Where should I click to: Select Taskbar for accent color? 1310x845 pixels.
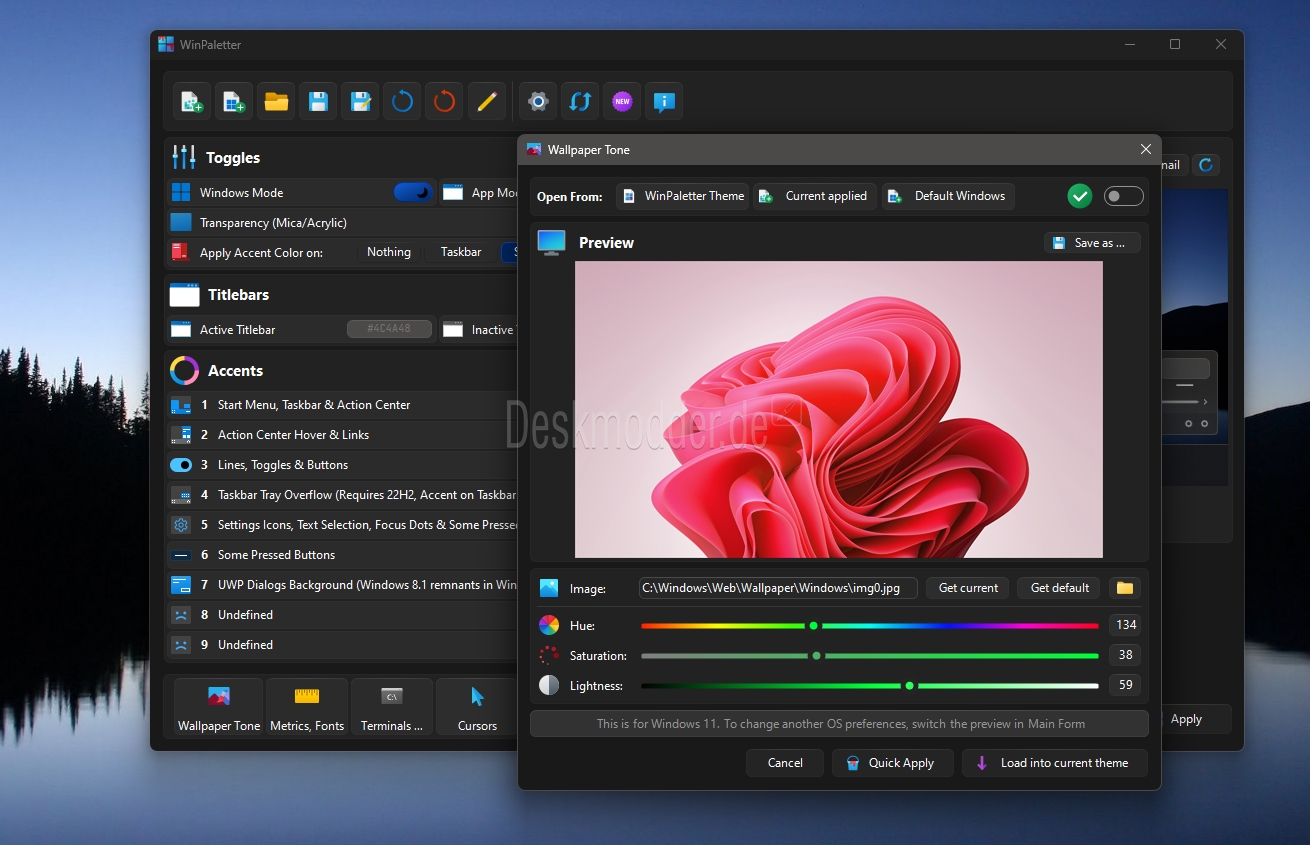coord(461,252)
